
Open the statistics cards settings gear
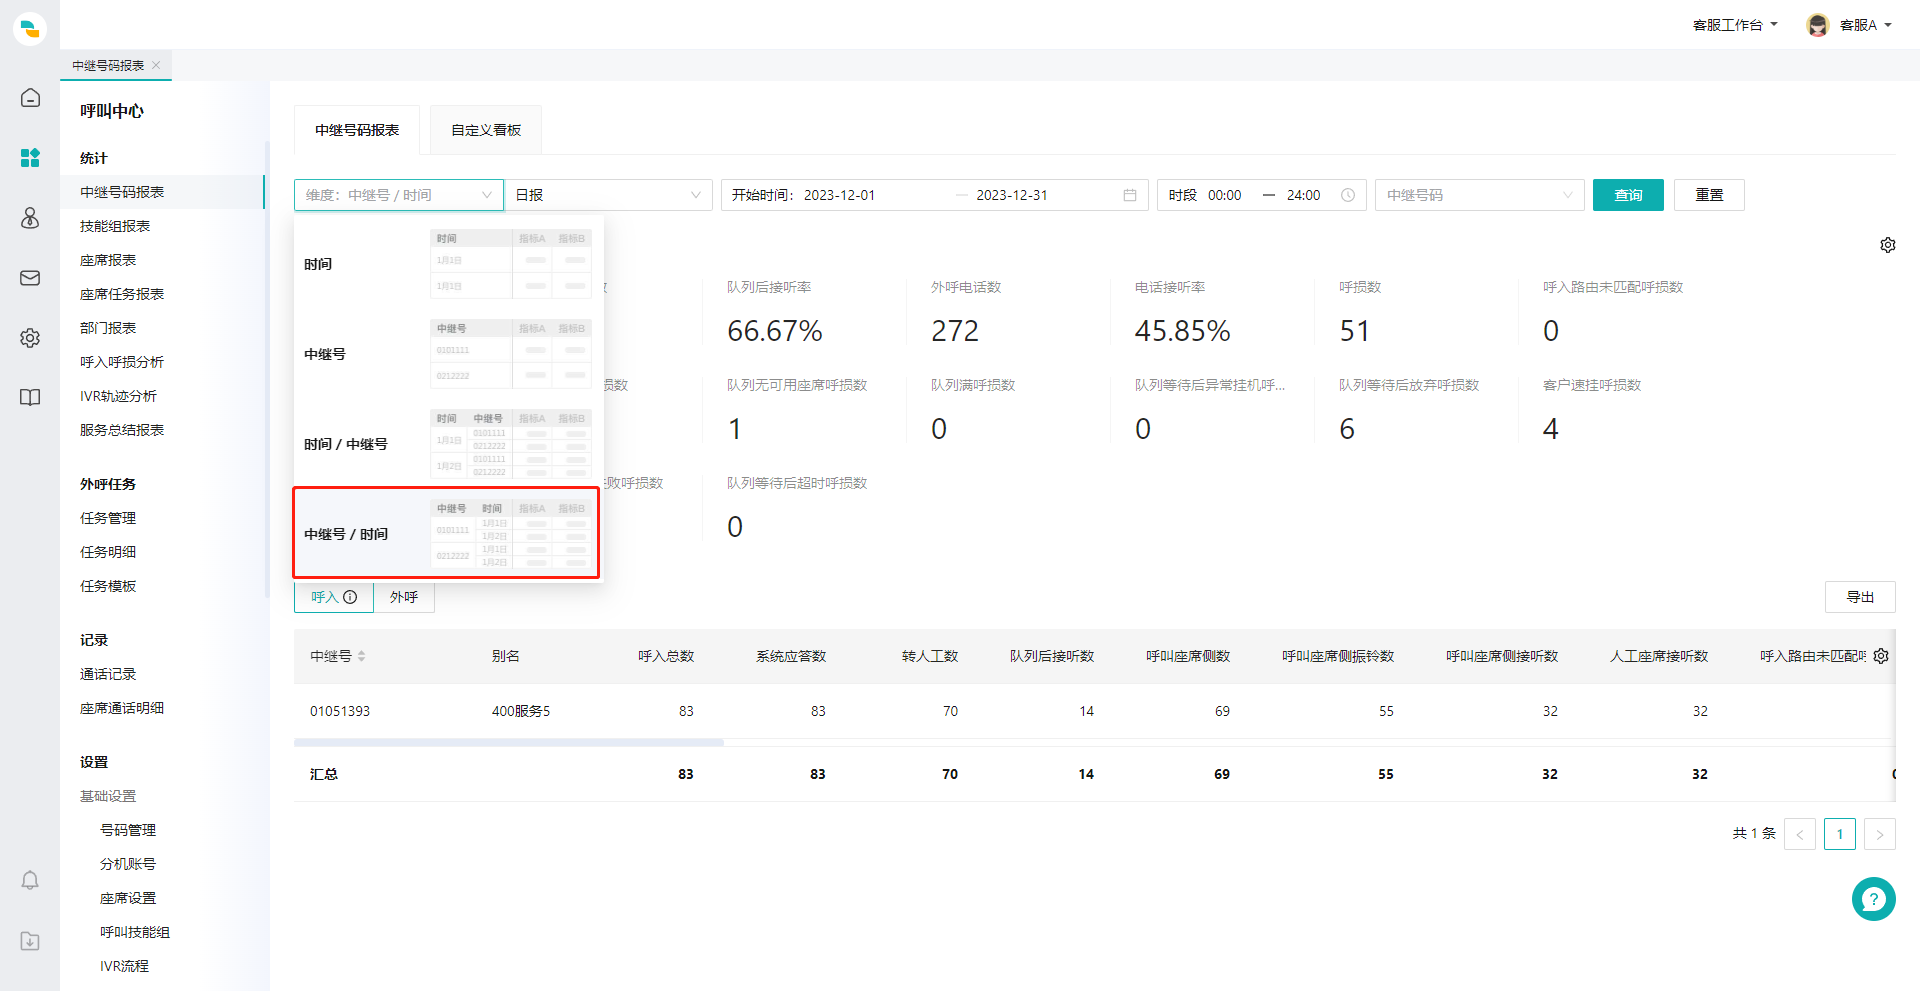pos(1888,245)
